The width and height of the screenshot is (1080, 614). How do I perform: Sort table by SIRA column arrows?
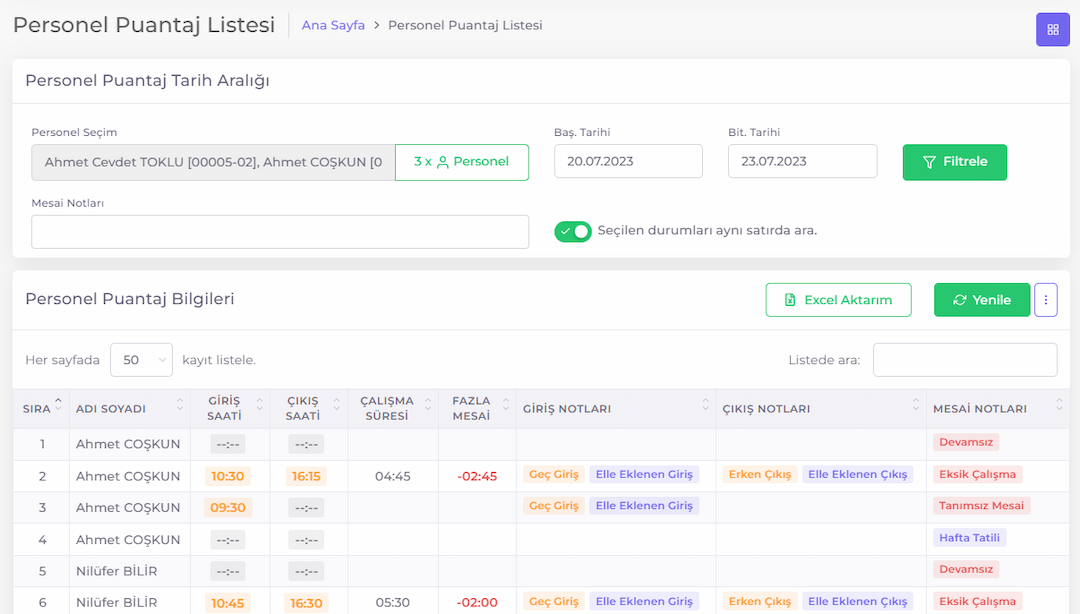point(59,405)
